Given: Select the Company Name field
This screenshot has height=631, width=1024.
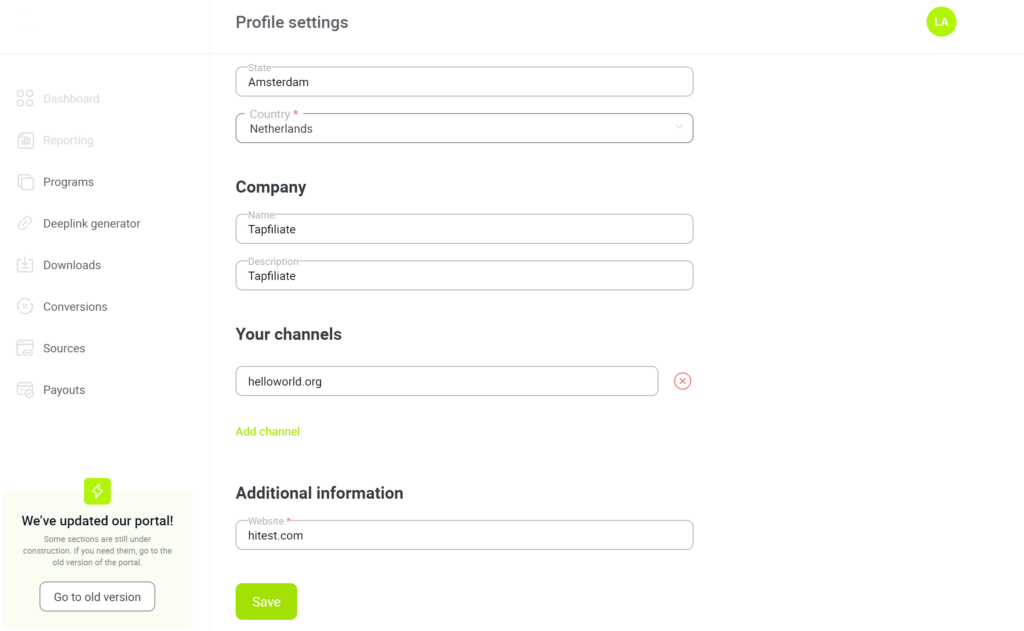Looking at the screenshot, I should pyautogui.click(x=463, y=228).
